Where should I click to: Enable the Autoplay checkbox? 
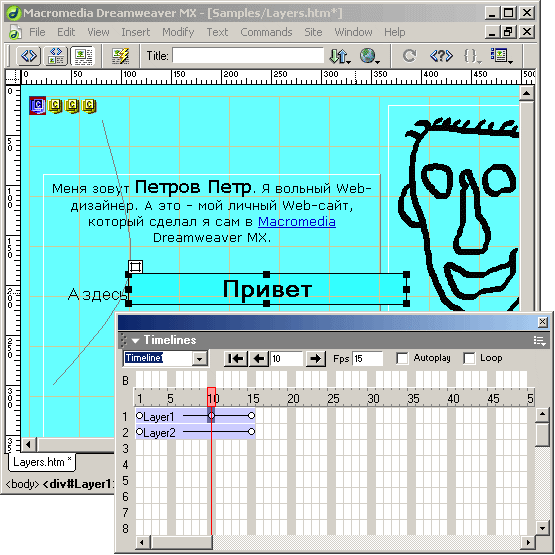pyautogui.click(x=402, y=358)
